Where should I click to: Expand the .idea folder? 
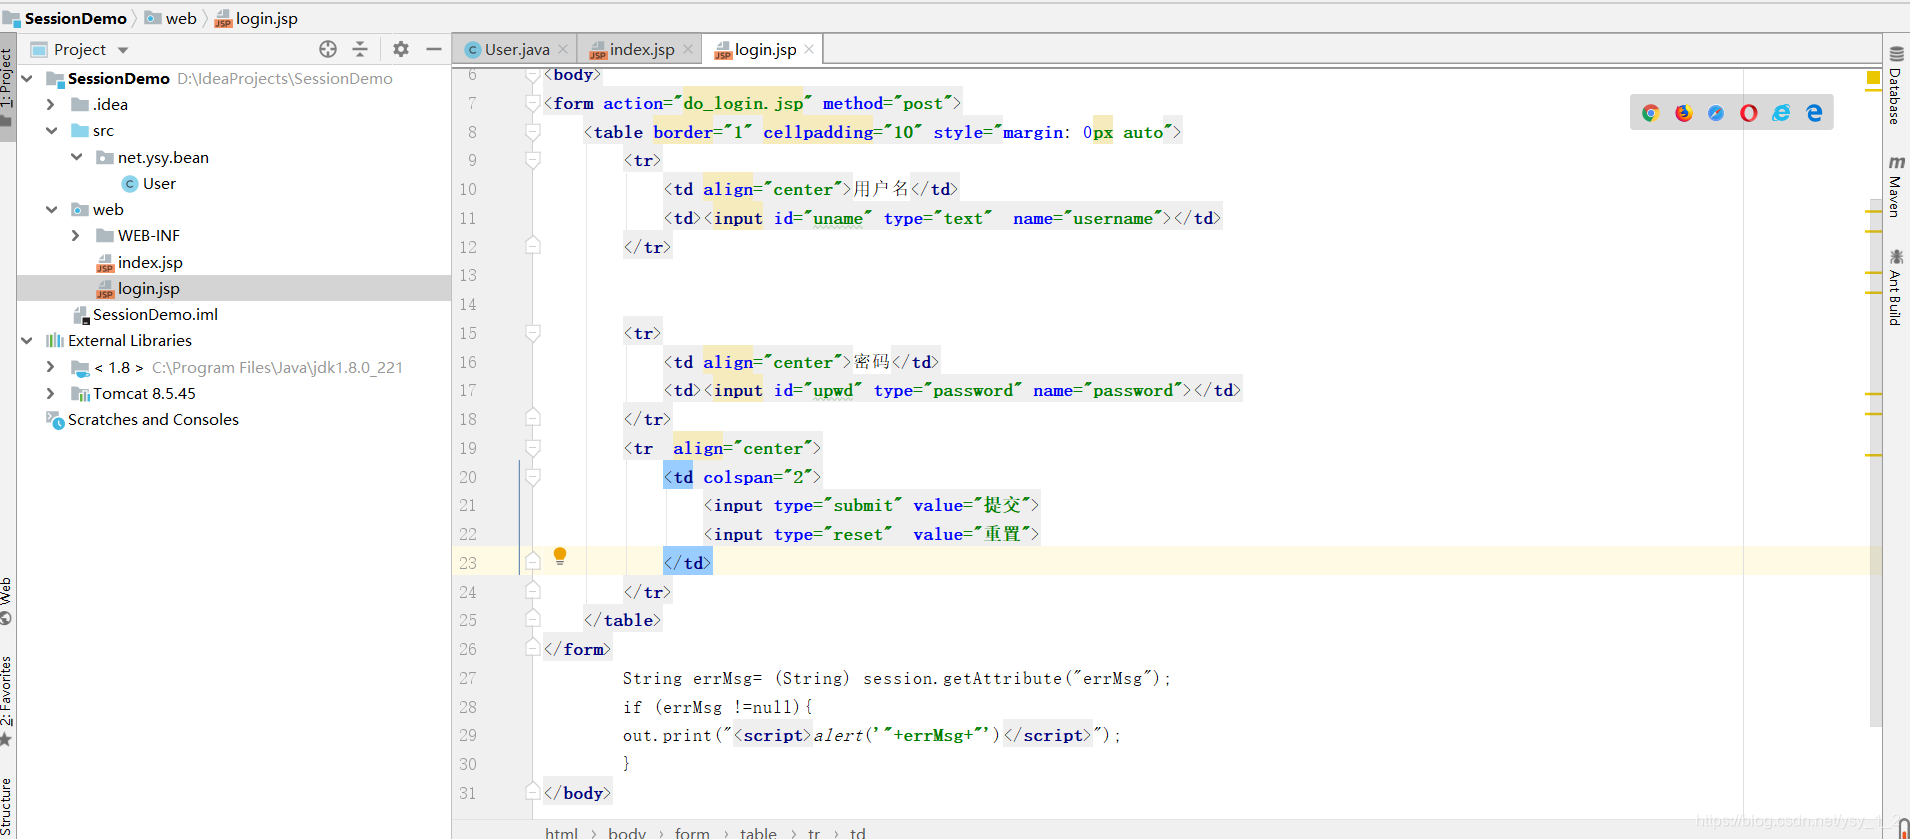click(51, 104)
